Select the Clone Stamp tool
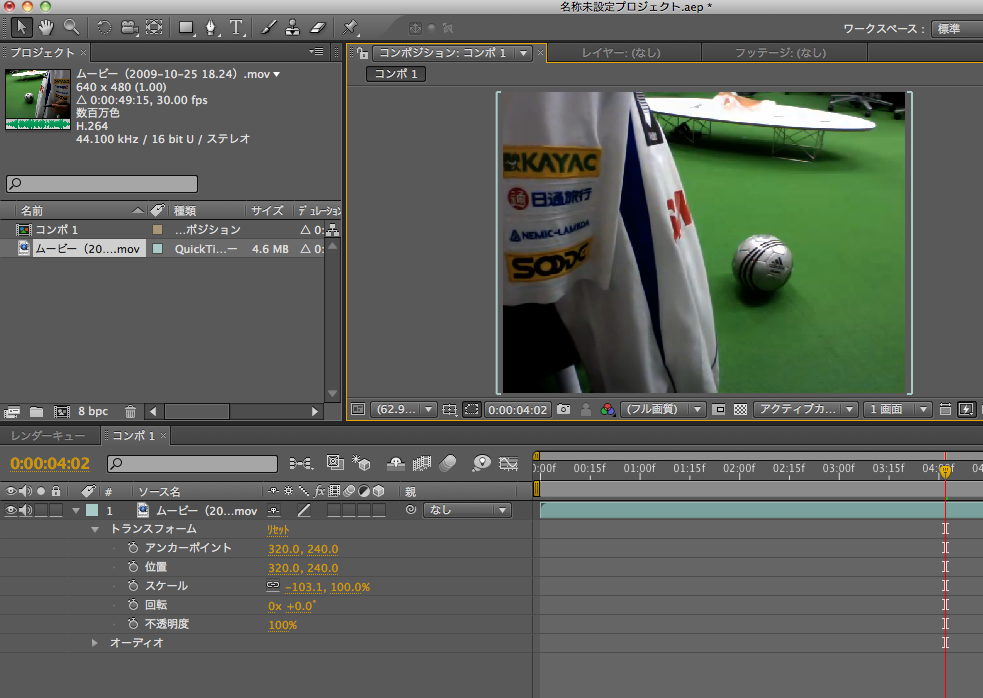 coord(293,28)
